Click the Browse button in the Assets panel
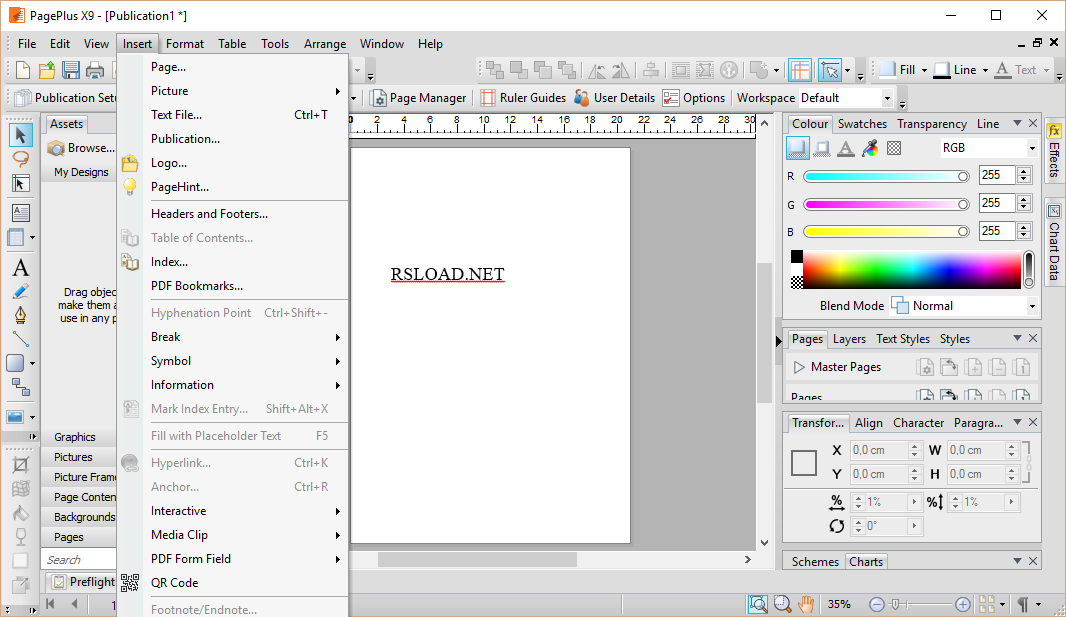Image resolution: width=1066 pixels, height=617 pixels. coord(81,148)
